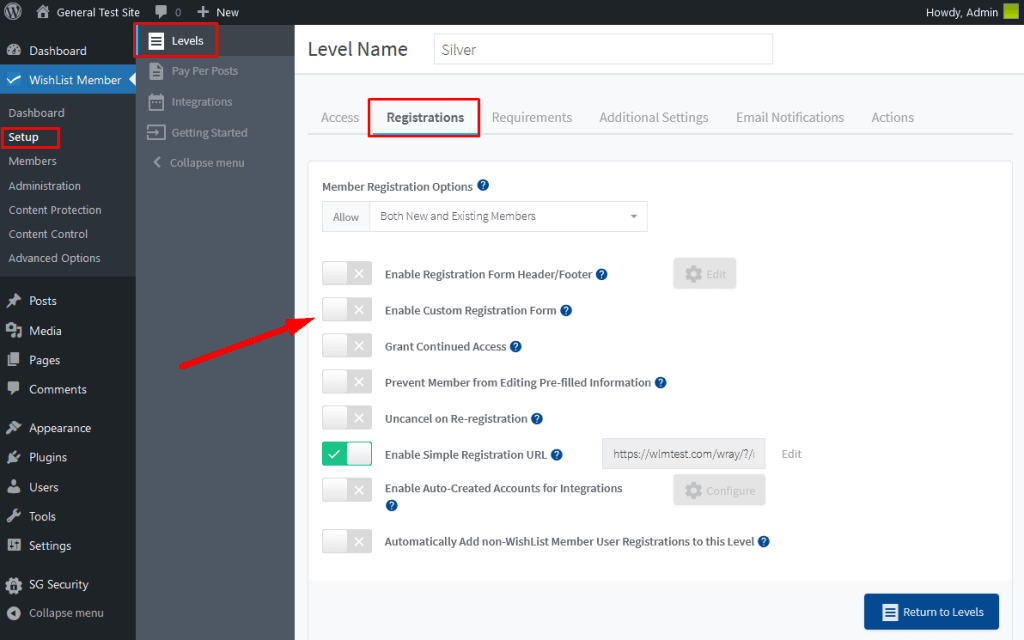Collapse the WishList Member submenu panel
This screenshot has height=640, width=1024.
pyautogui.click(x=206, y=163)
